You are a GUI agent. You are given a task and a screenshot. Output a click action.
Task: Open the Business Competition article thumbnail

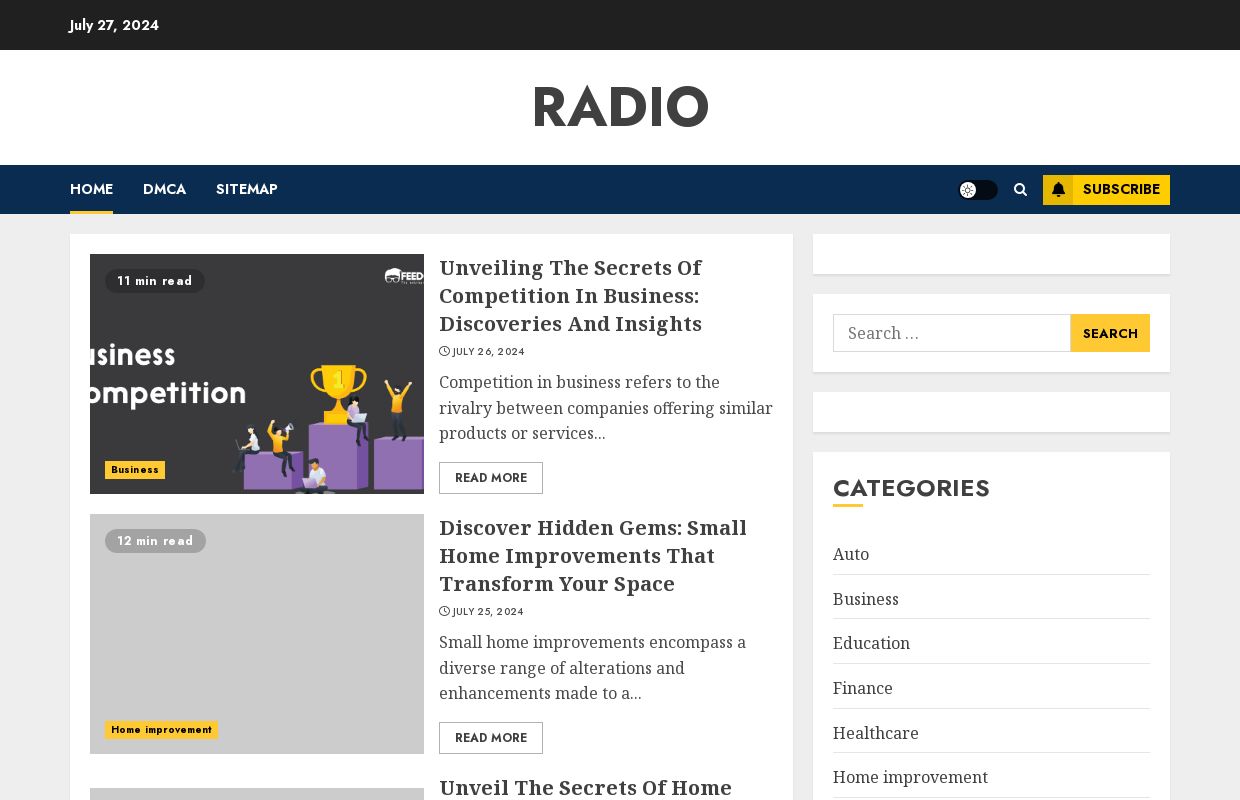tap(257, 374)
